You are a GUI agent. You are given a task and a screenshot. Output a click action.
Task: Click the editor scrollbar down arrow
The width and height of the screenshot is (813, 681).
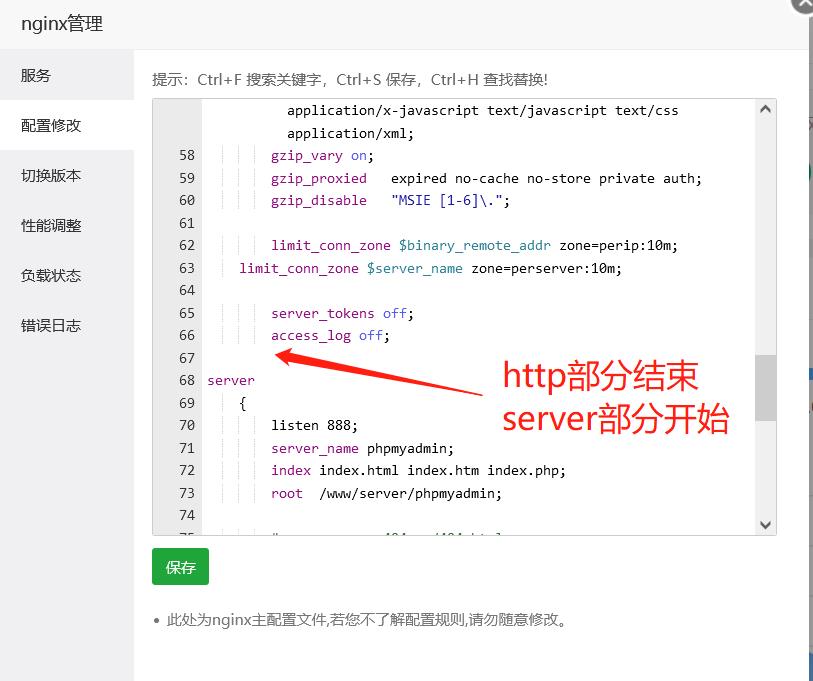(x=765, y=524)
